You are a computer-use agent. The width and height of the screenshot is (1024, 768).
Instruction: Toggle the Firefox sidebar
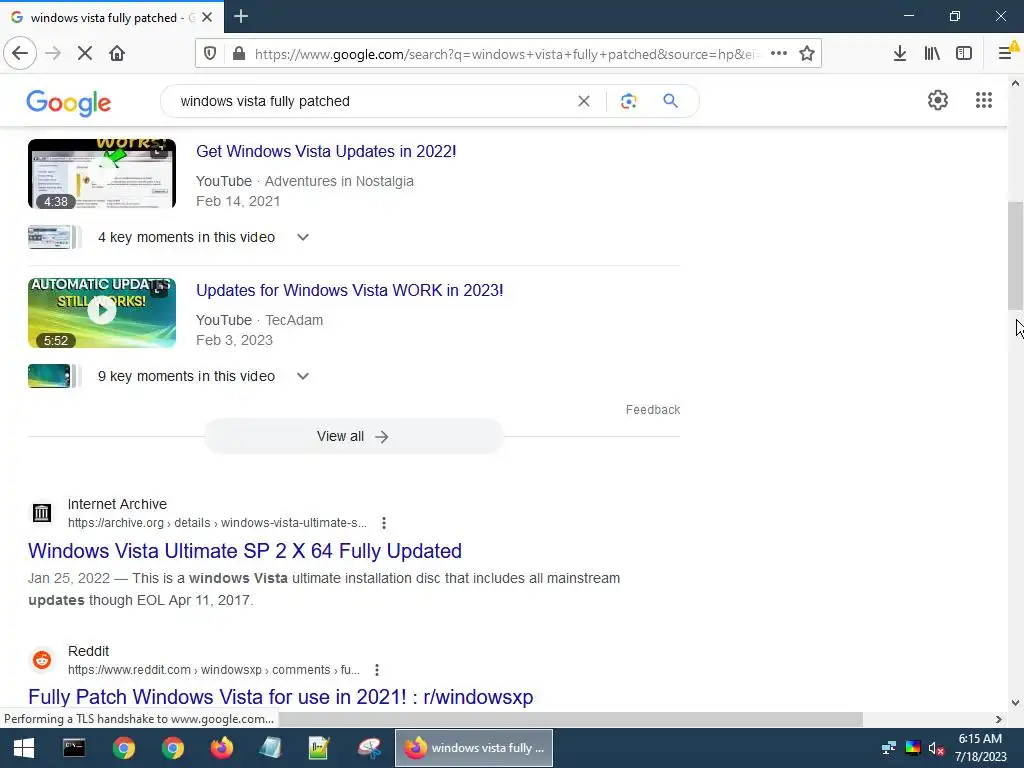964,54
